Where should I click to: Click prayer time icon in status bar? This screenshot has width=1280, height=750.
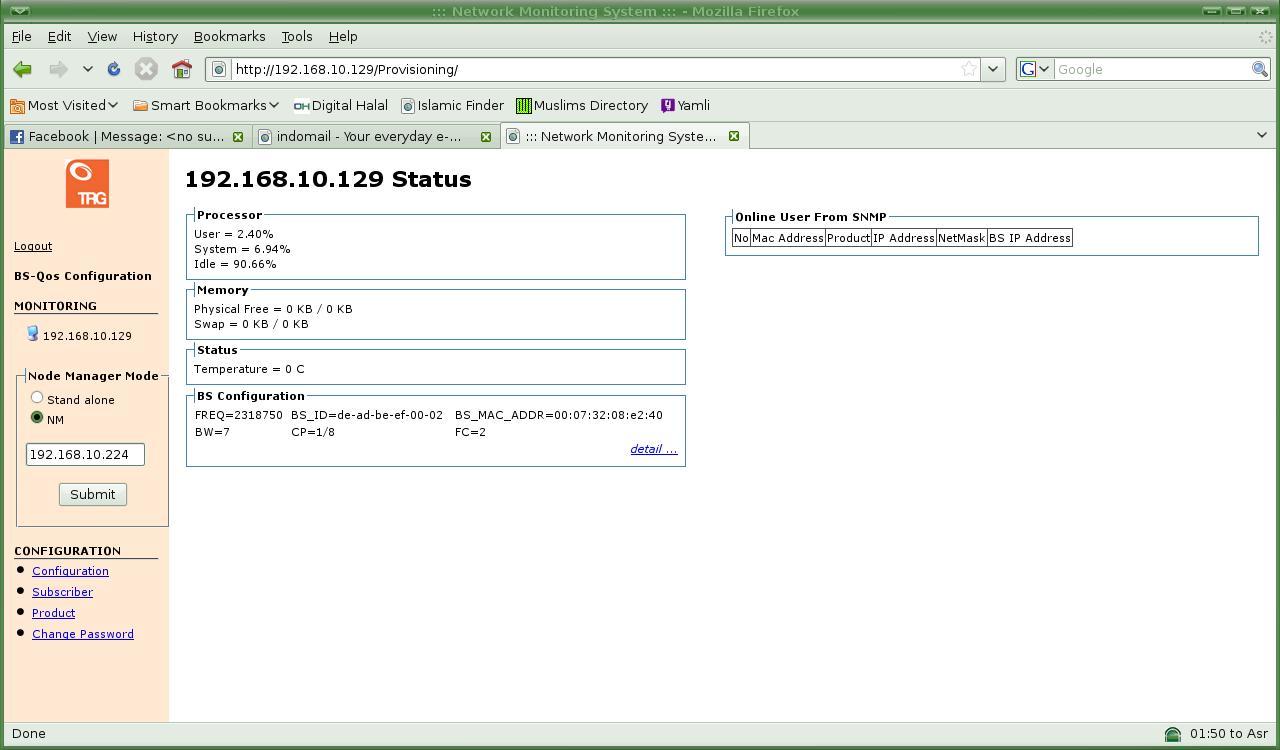tap(1172, 734)
